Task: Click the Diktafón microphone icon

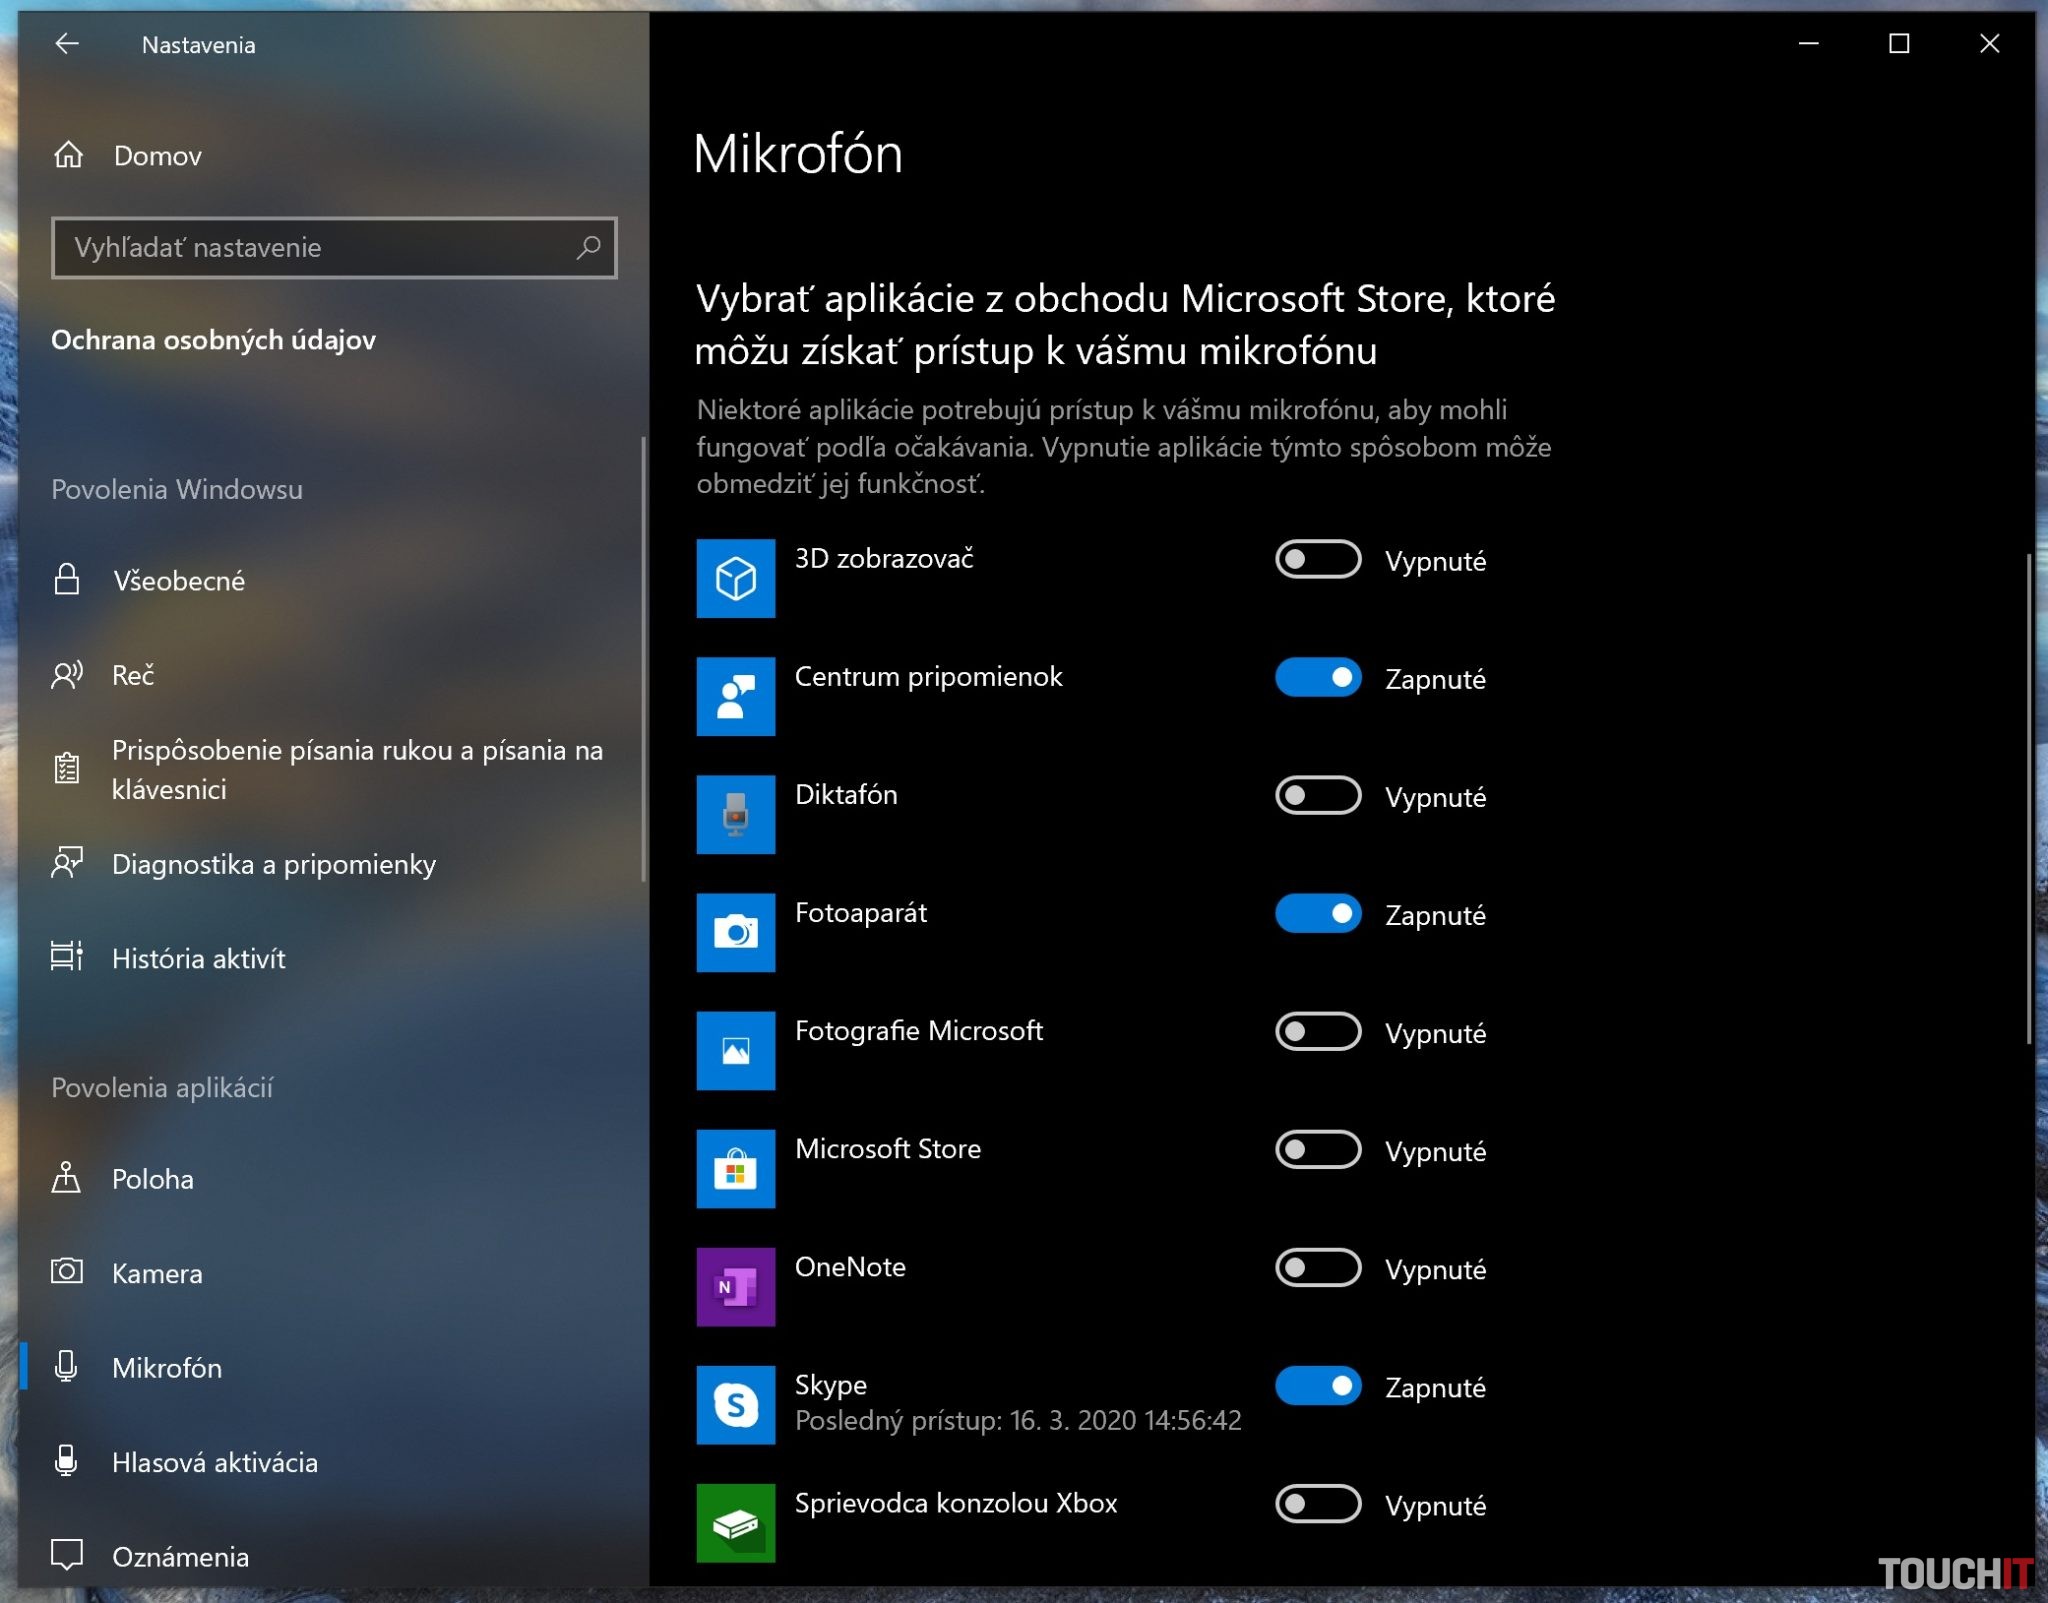Action: click(x=735, y=814)
